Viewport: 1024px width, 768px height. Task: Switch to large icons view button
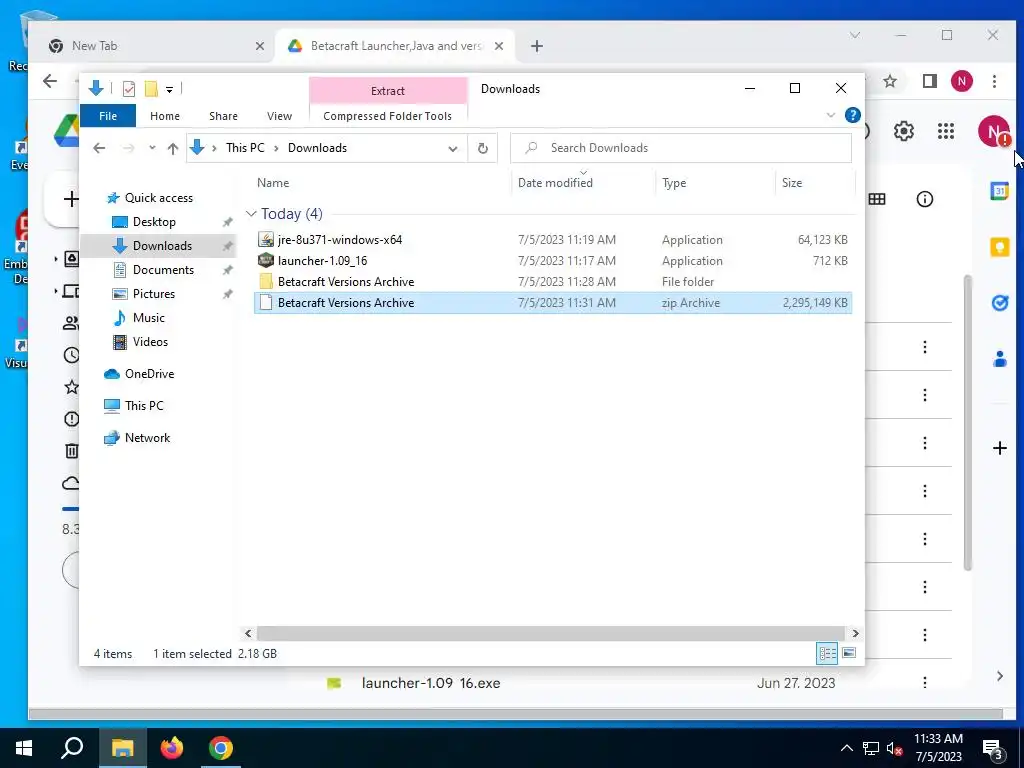pos(848,653)
